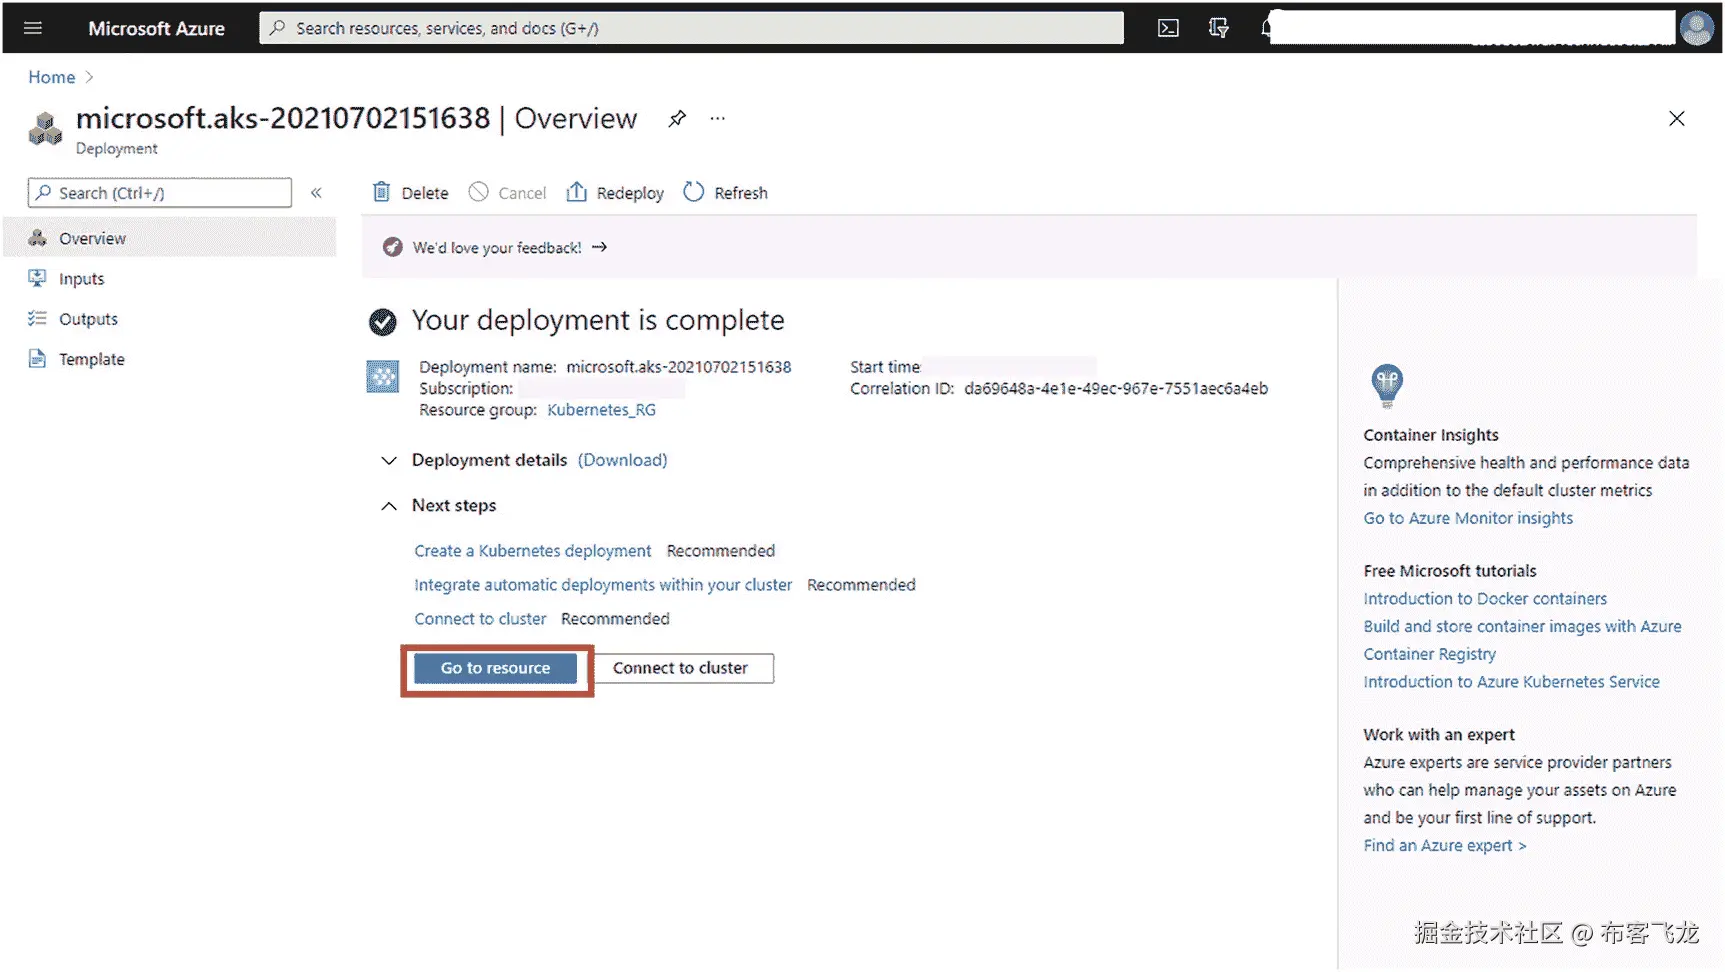Screen dimensions: 1725x972
Task: Launch Cloud Shell from top bar
Action: pyautogui.click(x=1168, y=28)
